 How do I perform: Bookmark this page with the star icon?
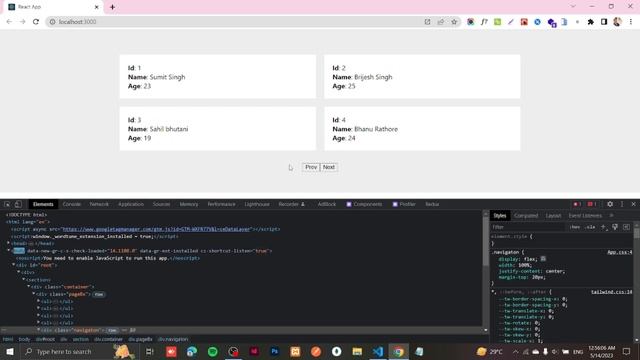(454, 22)
